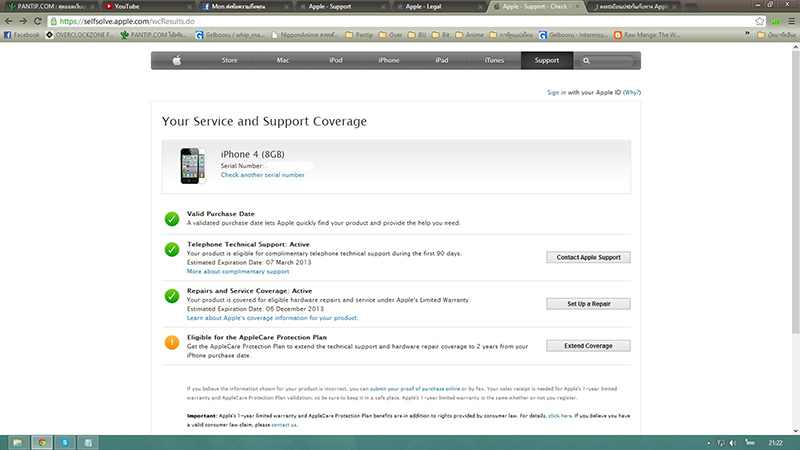Open the PANTIP.COM bookmark in bookmarks bar
The image size is (800, 450).
pyautogui.click(x=154, y=35)
